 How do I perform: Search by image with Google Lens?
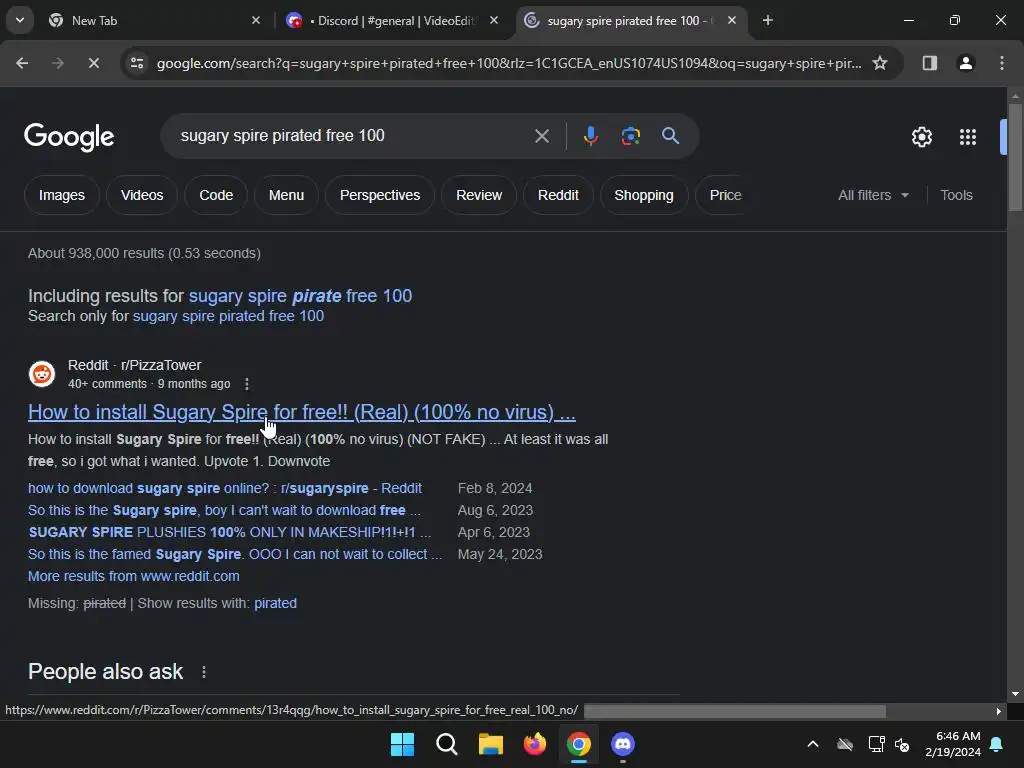[630, 136]
